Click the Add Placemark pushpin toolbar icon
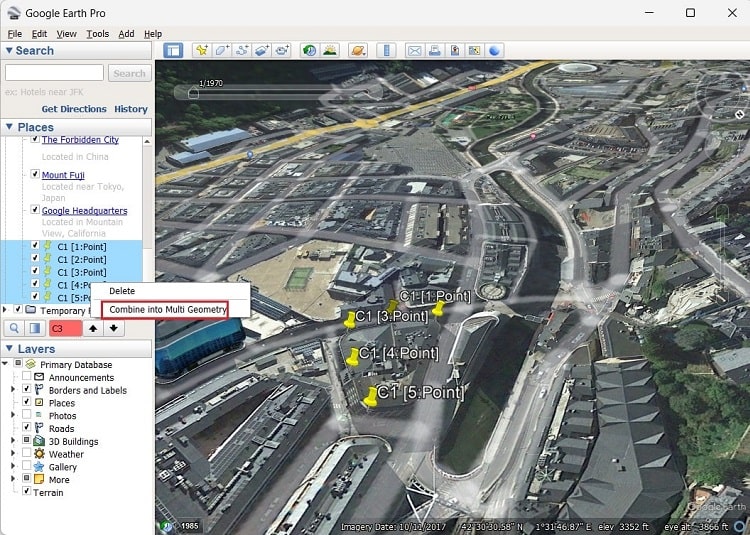This screenshot has height=535, width=750. pyautogui.click(x=201, y=50)
